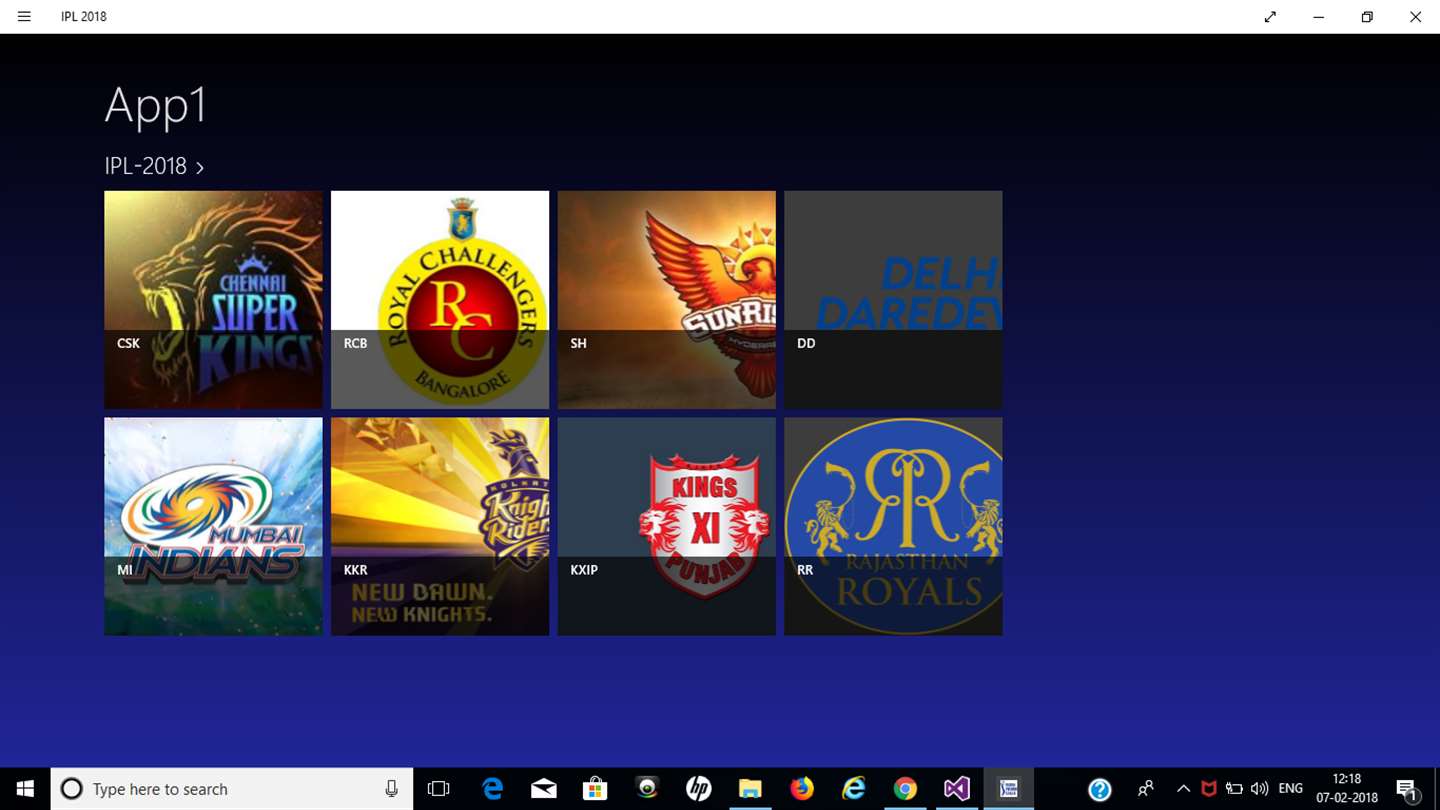Click the Windows Start button

(x=25, y=789)
